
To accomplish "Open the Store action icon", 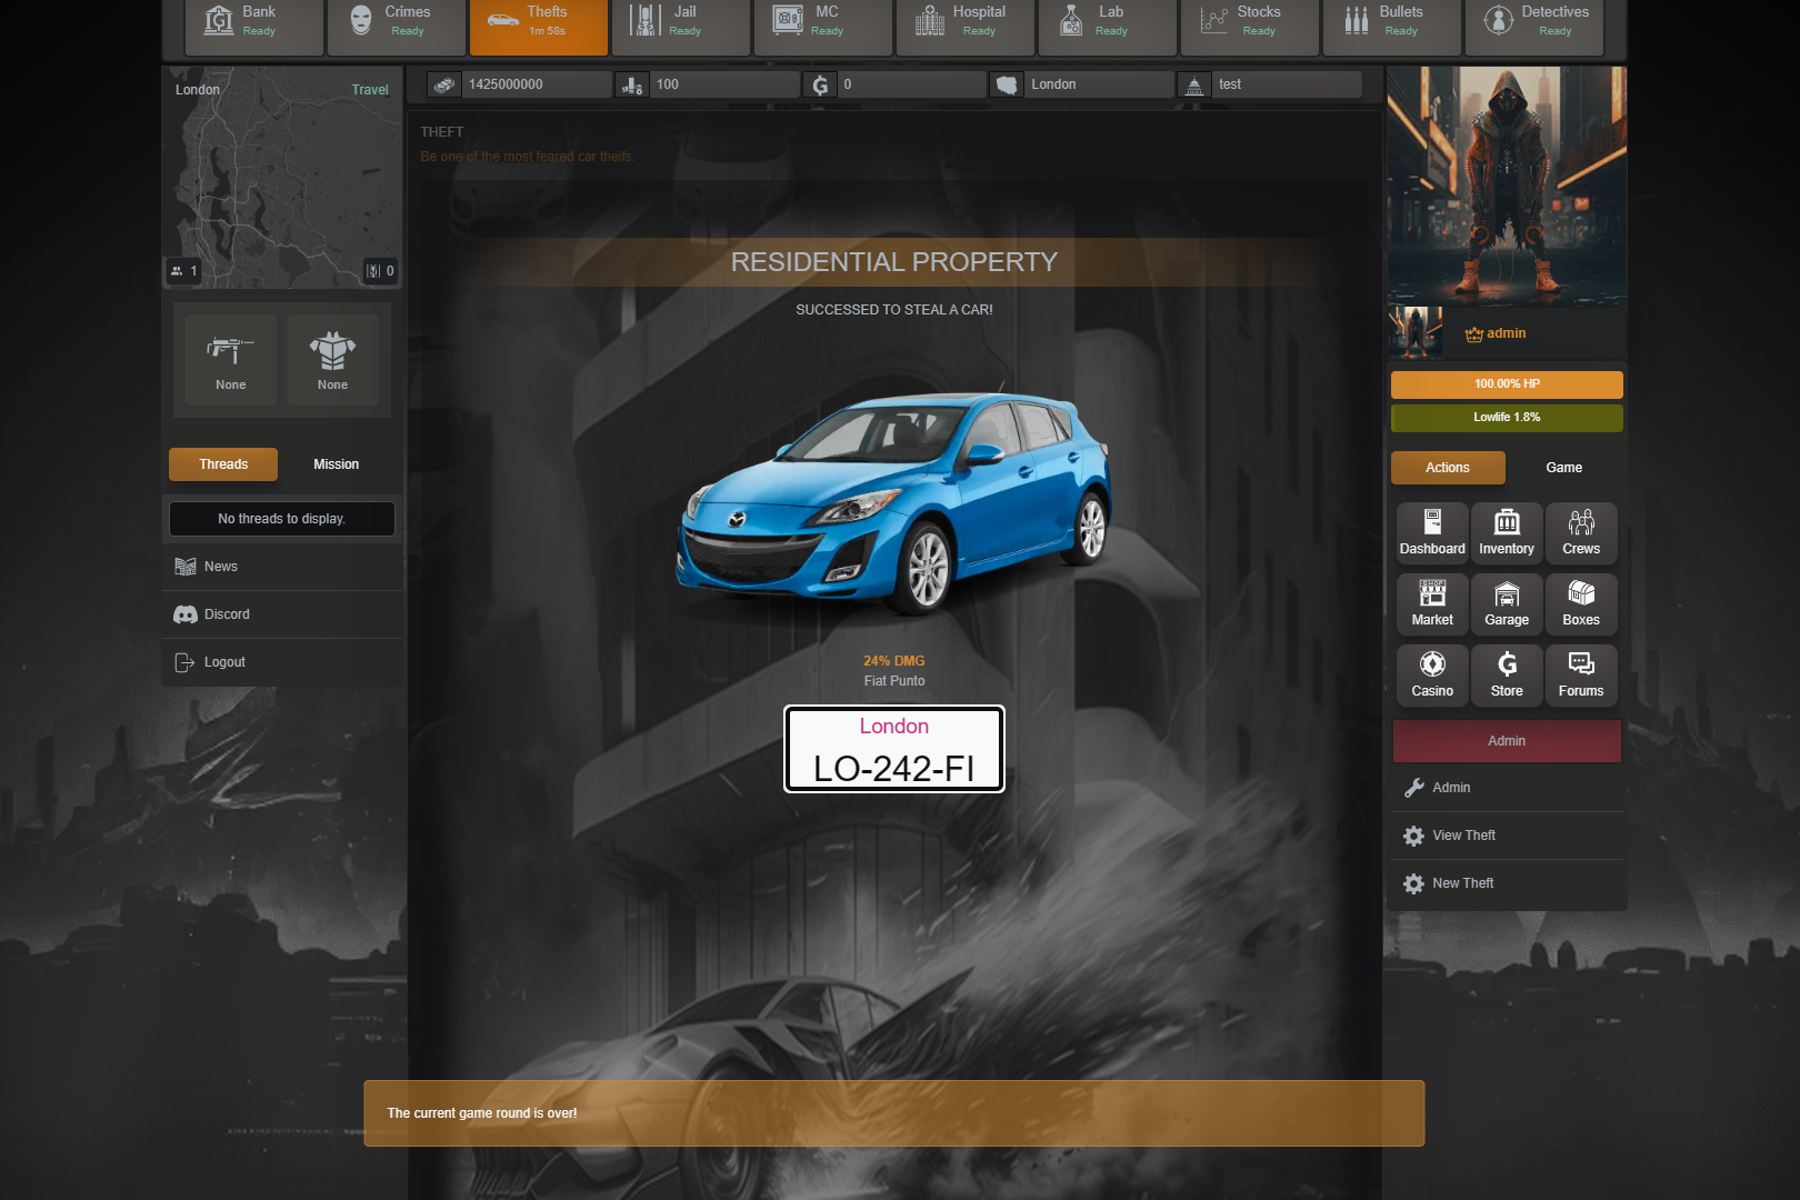I will coord(1506,674).
